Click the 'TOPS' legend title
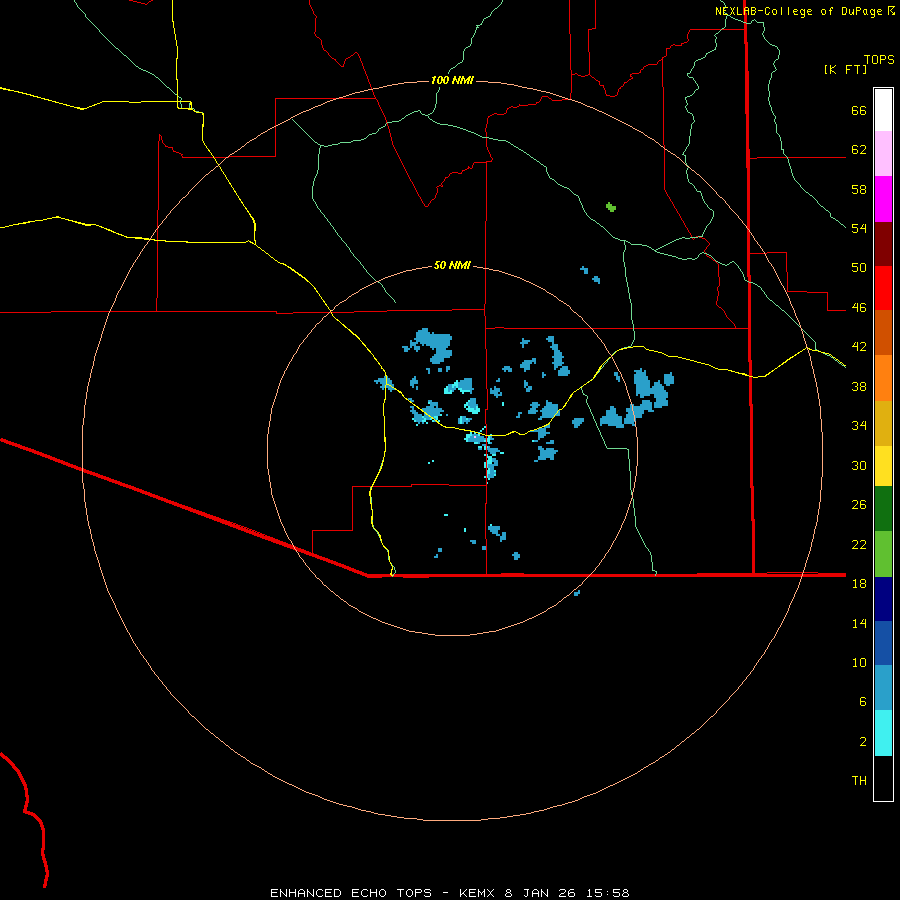The image size is (900, 900). click(x=879, y=59)
